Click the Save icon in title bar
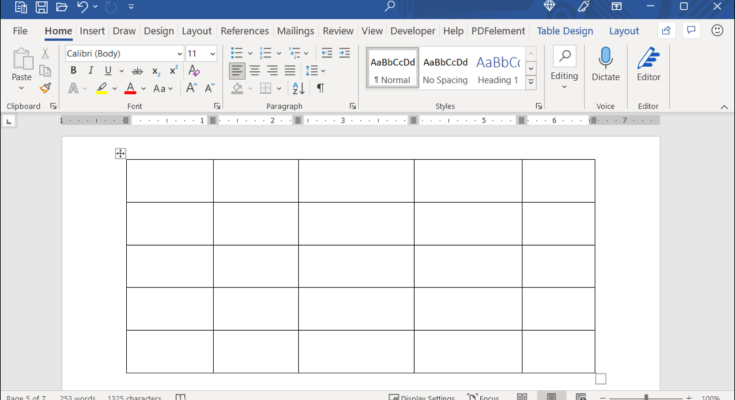The height and width of the screenshot is (400, 735). point(41,7)
